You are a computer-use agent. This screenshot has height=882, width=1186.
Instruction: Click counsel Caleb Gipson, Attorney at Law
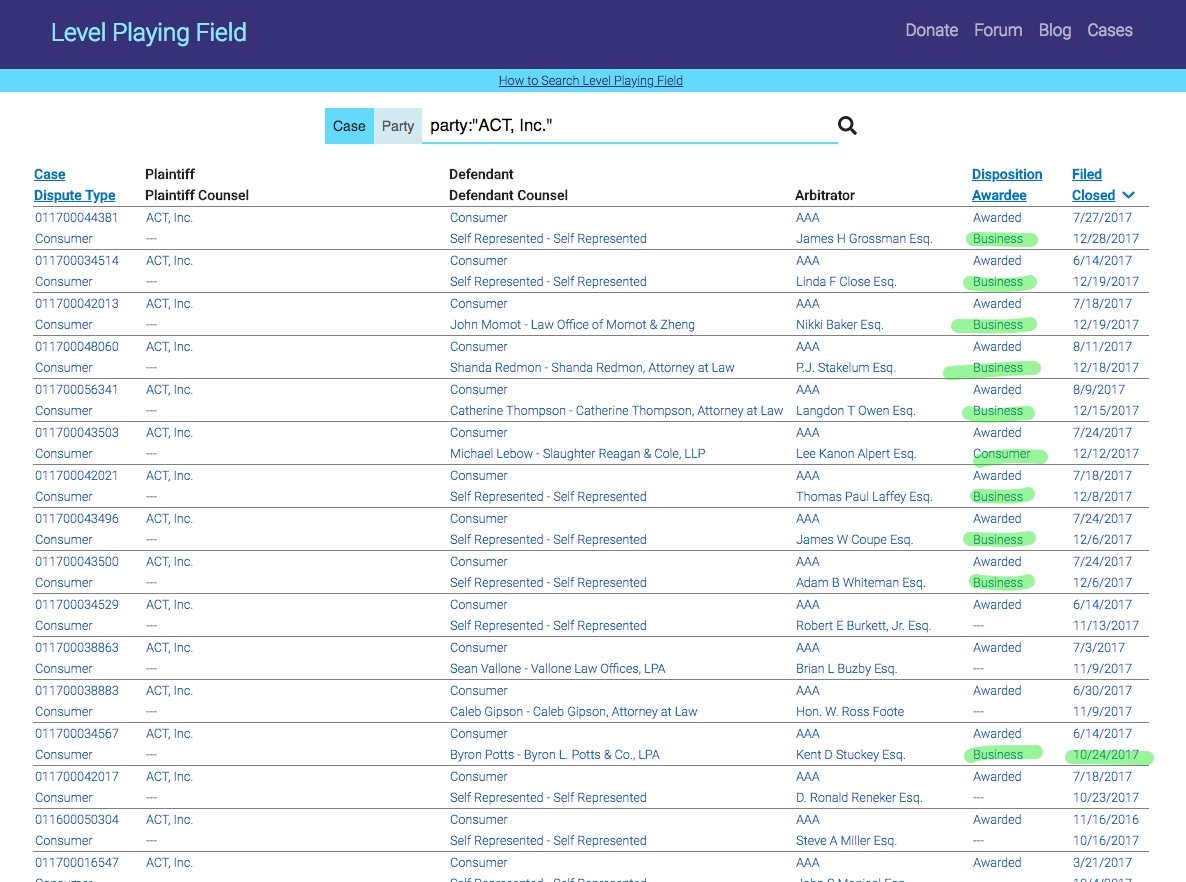pyautogui.click(x=573, y=713)
